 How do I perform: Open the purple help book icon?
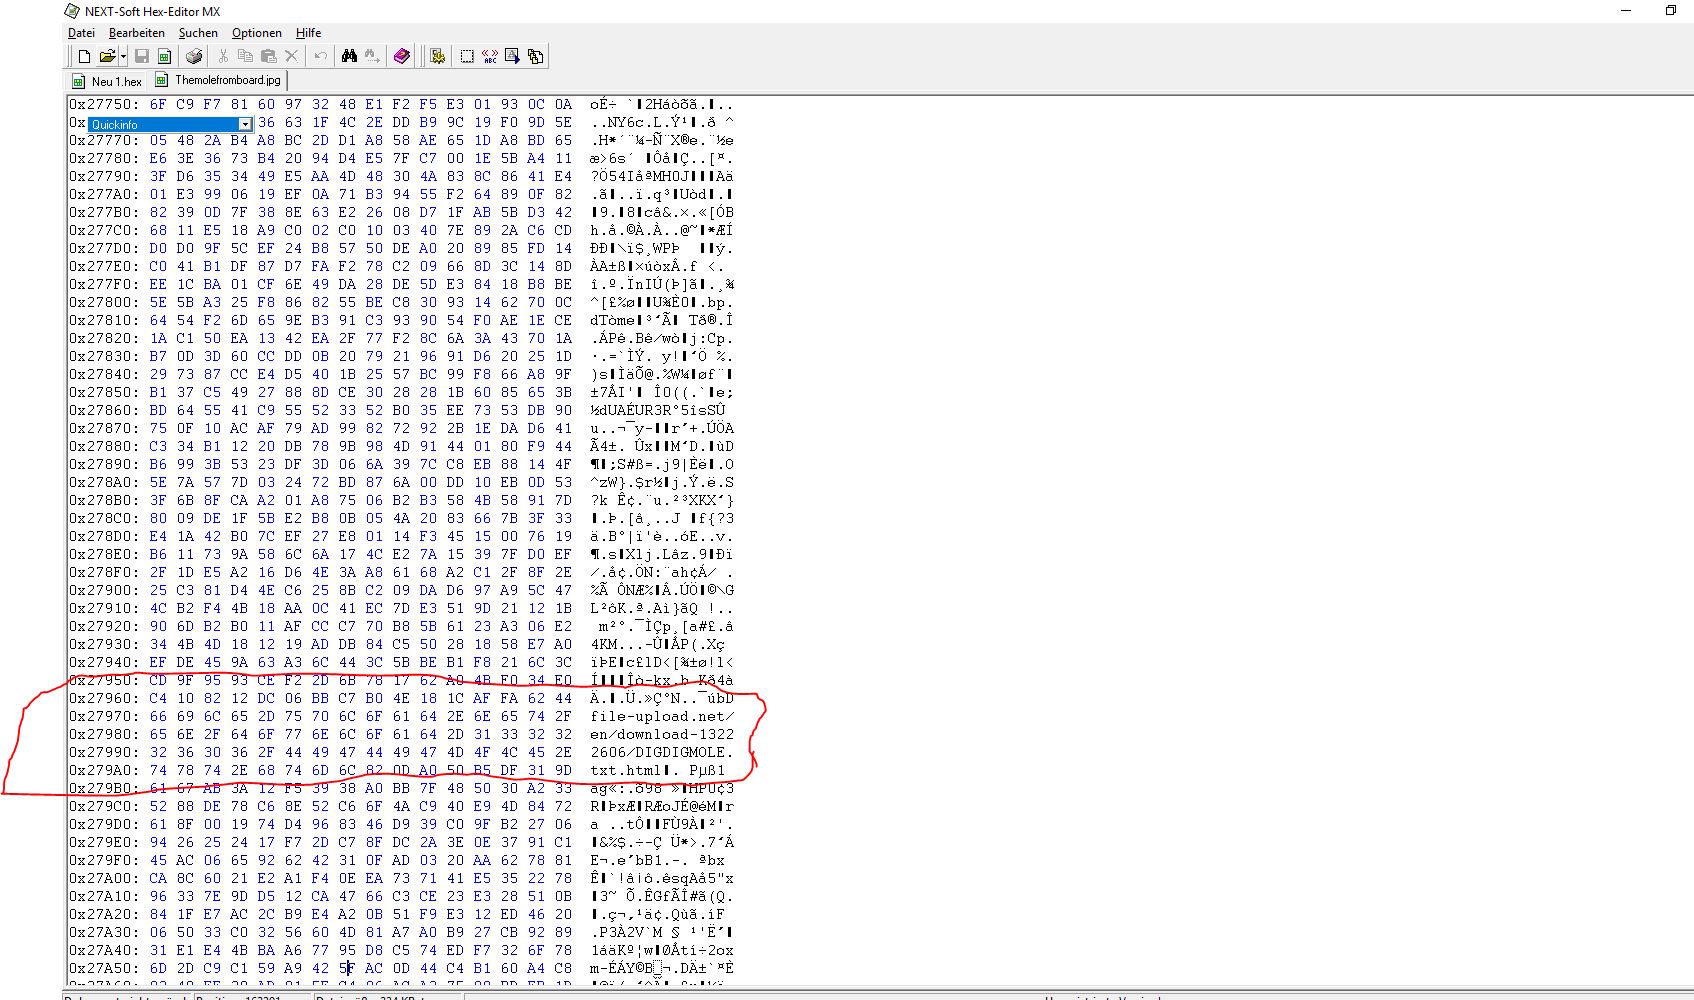pos(402,57)
